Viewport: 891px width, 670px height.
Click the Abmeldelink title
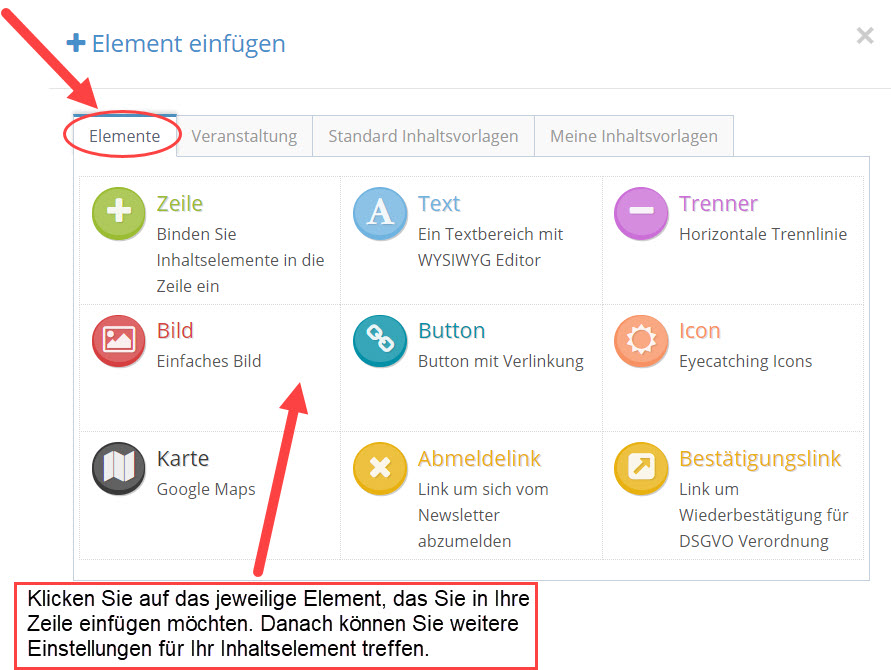pos(479,459)
